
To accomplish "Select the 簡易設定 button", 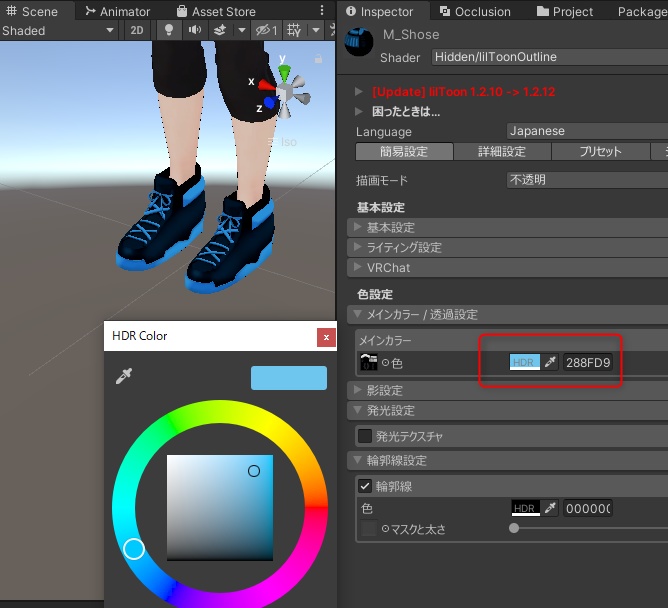I will [x=404, y=151].
